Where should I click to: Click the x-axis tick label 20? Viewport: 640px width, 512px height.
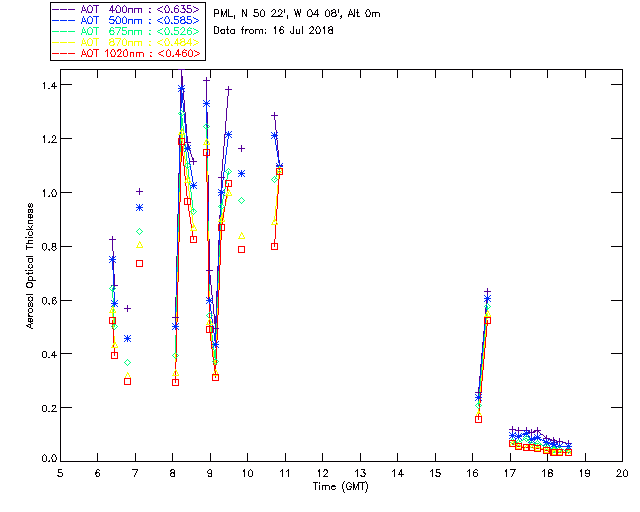tap(622, 472)
